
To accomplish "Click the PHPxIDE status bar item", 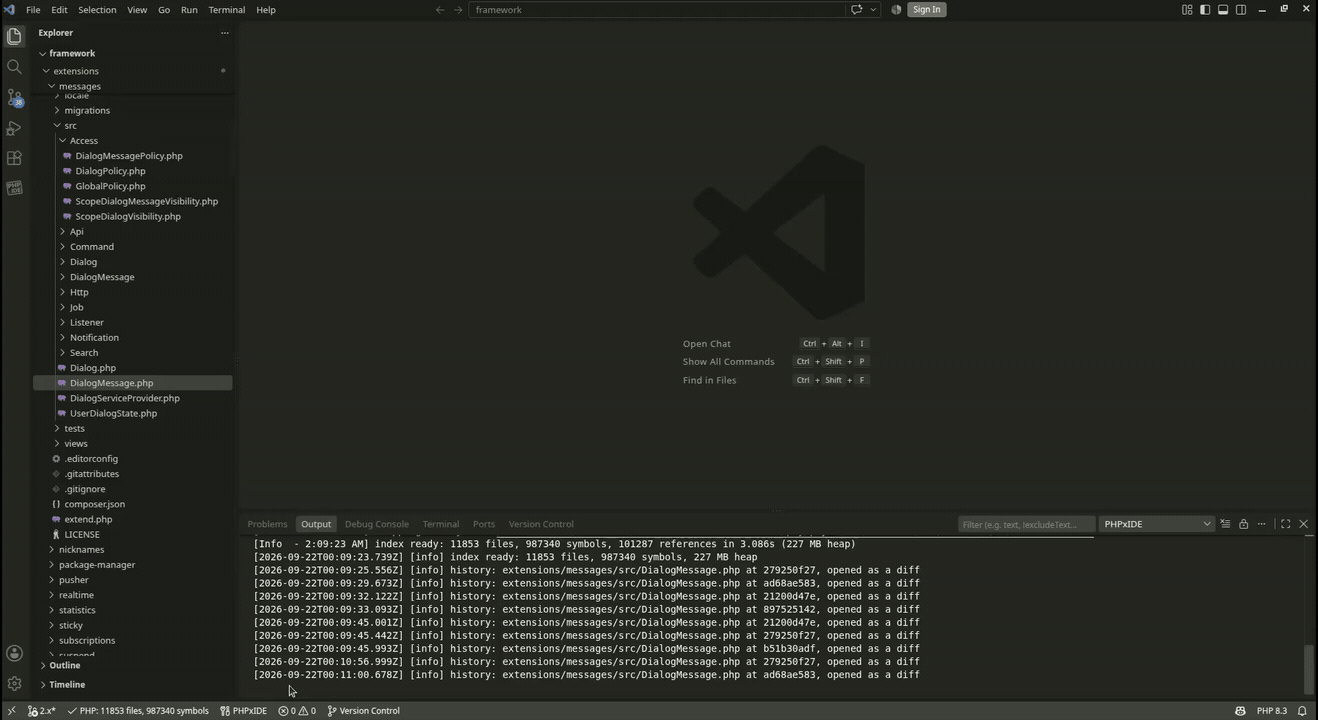I will tap(243, 711).
